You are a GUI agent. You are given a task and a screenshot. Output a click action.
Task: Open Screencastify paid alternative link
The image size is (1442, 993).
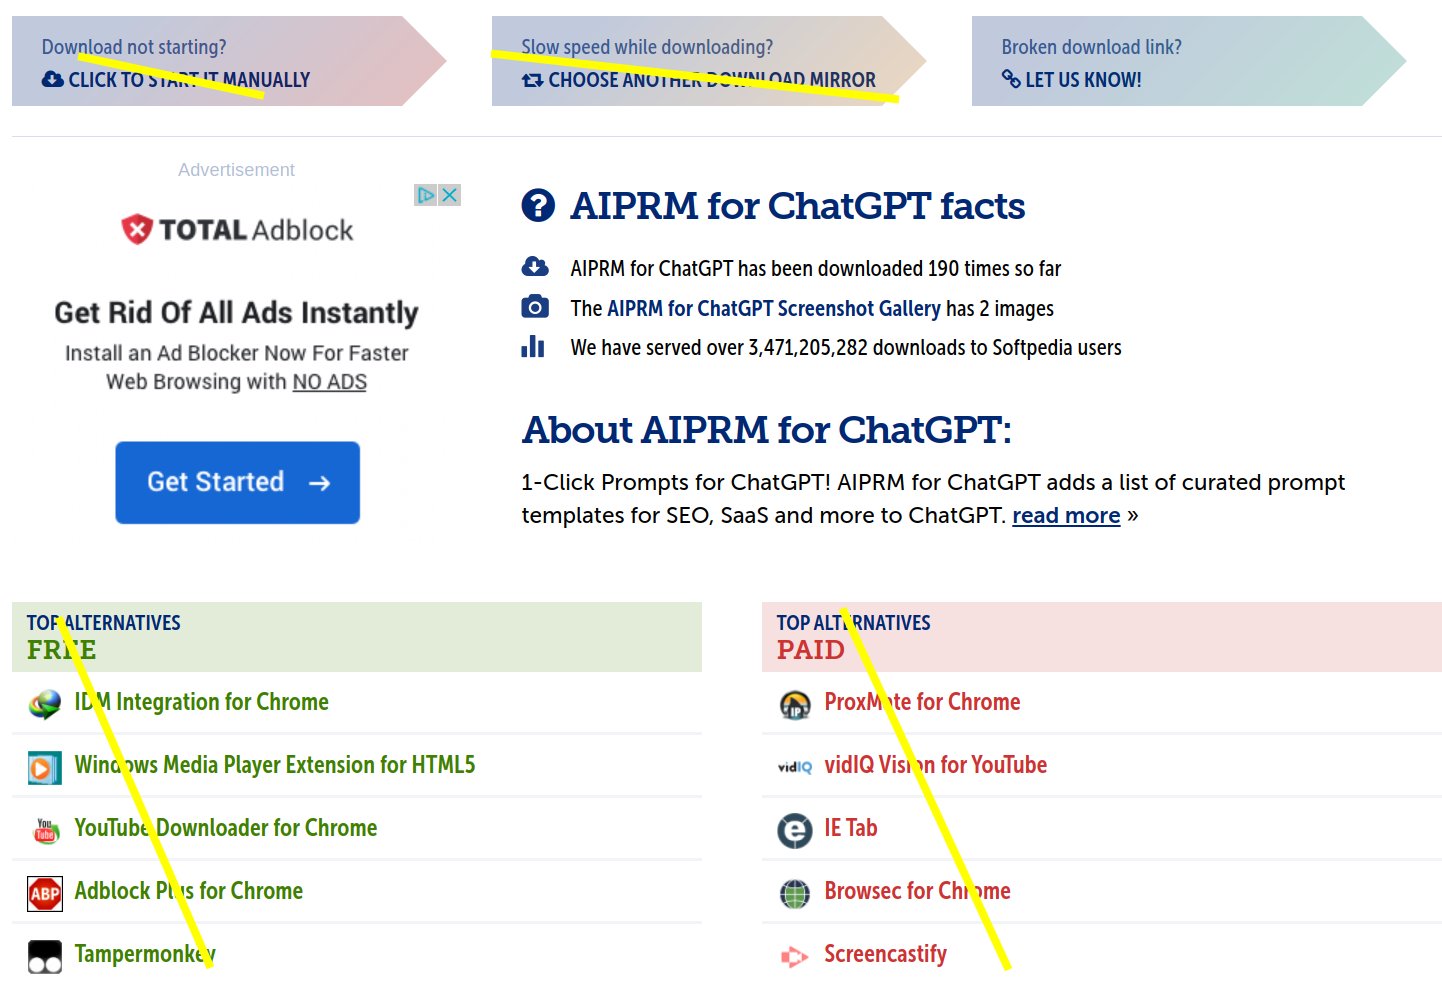click(885, 954)
